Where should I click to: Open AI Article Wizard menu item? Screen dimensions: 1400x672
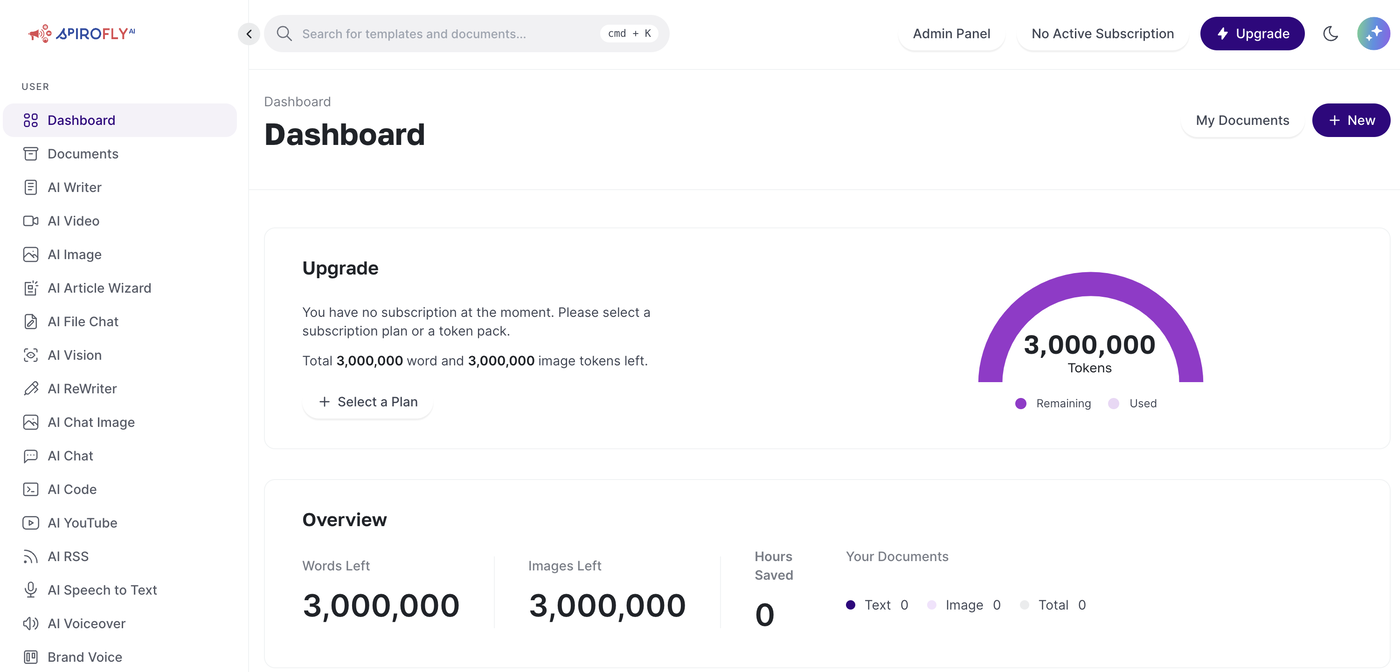coord(99,288)
